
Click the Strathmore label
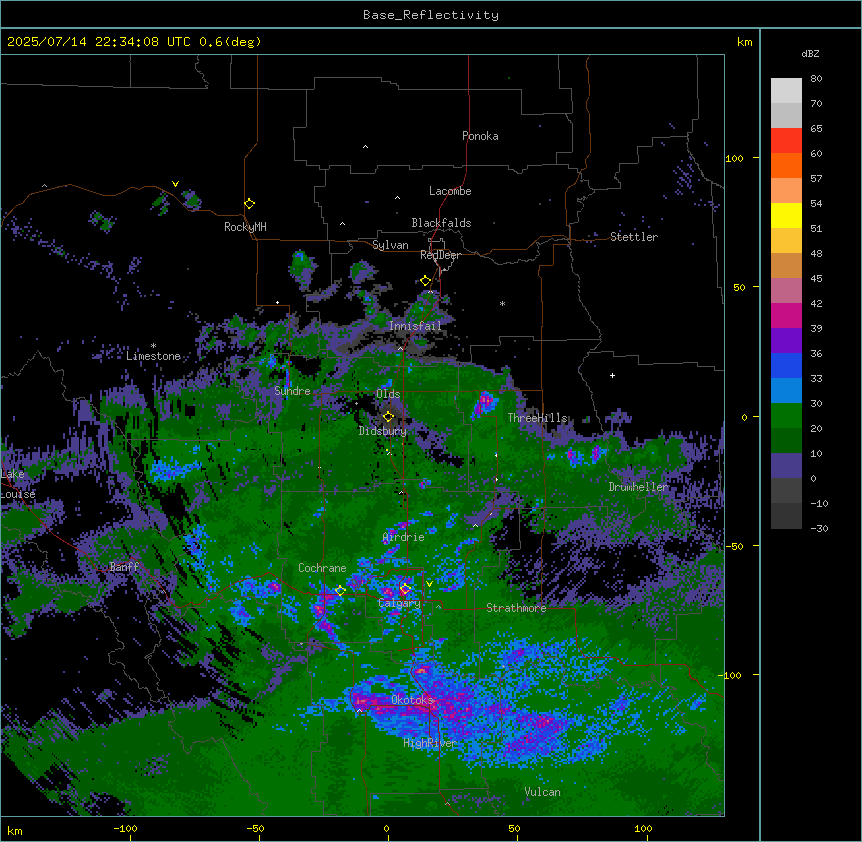point(516,608)
